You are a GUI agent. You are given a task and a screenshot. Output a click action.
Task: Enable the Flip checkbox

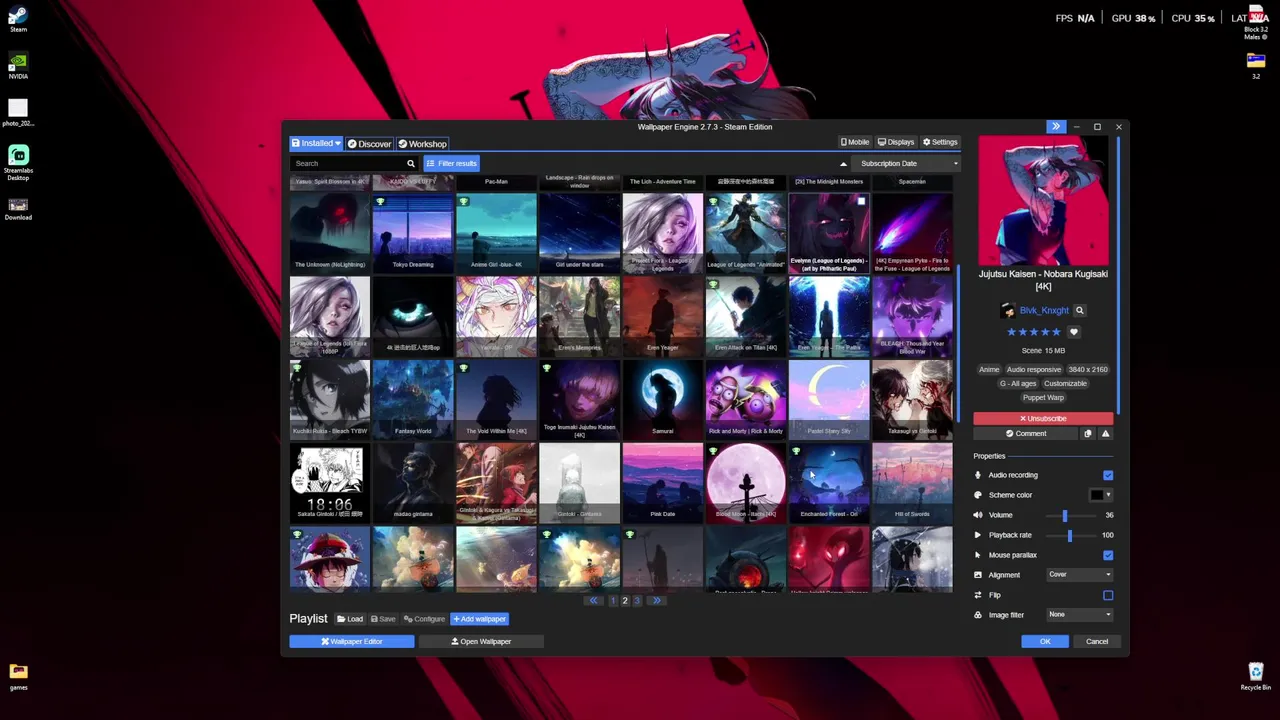pyautogui.click(x=1108, y=595)
